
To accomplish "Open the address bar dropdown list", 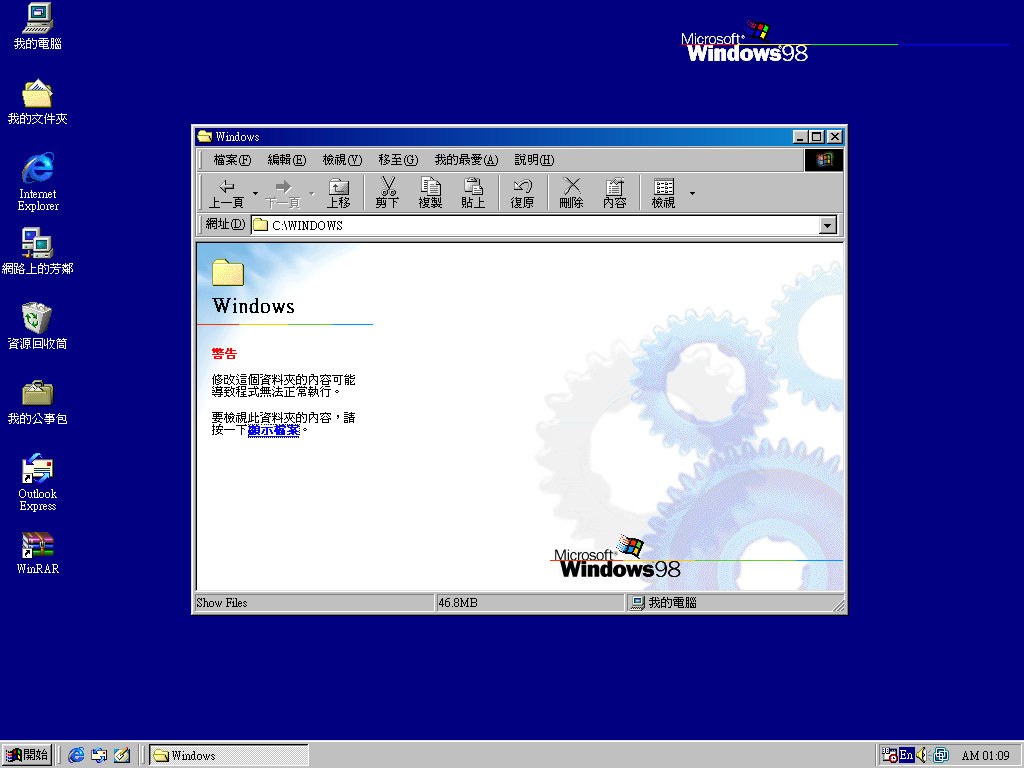I will point(827,225).
